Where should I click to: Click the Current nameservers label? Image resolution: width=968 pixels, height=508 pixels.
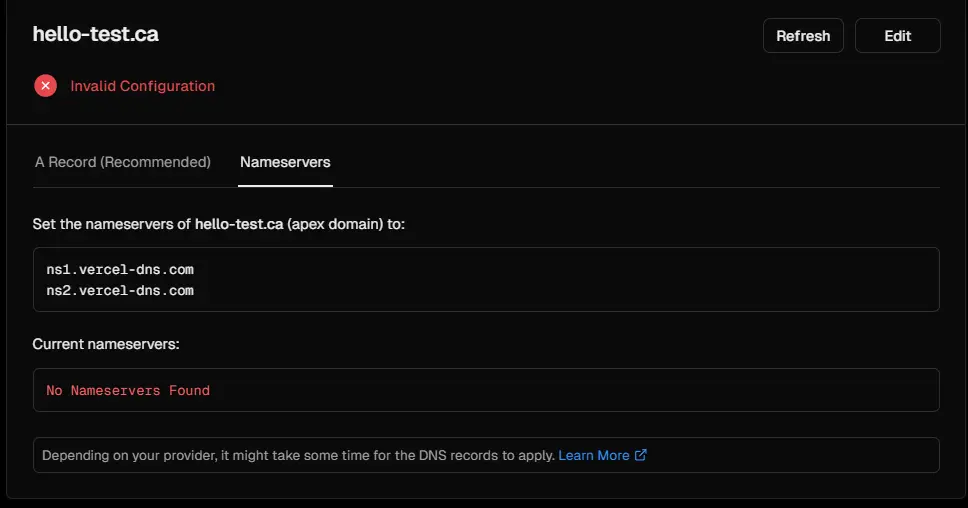point(106,344)
